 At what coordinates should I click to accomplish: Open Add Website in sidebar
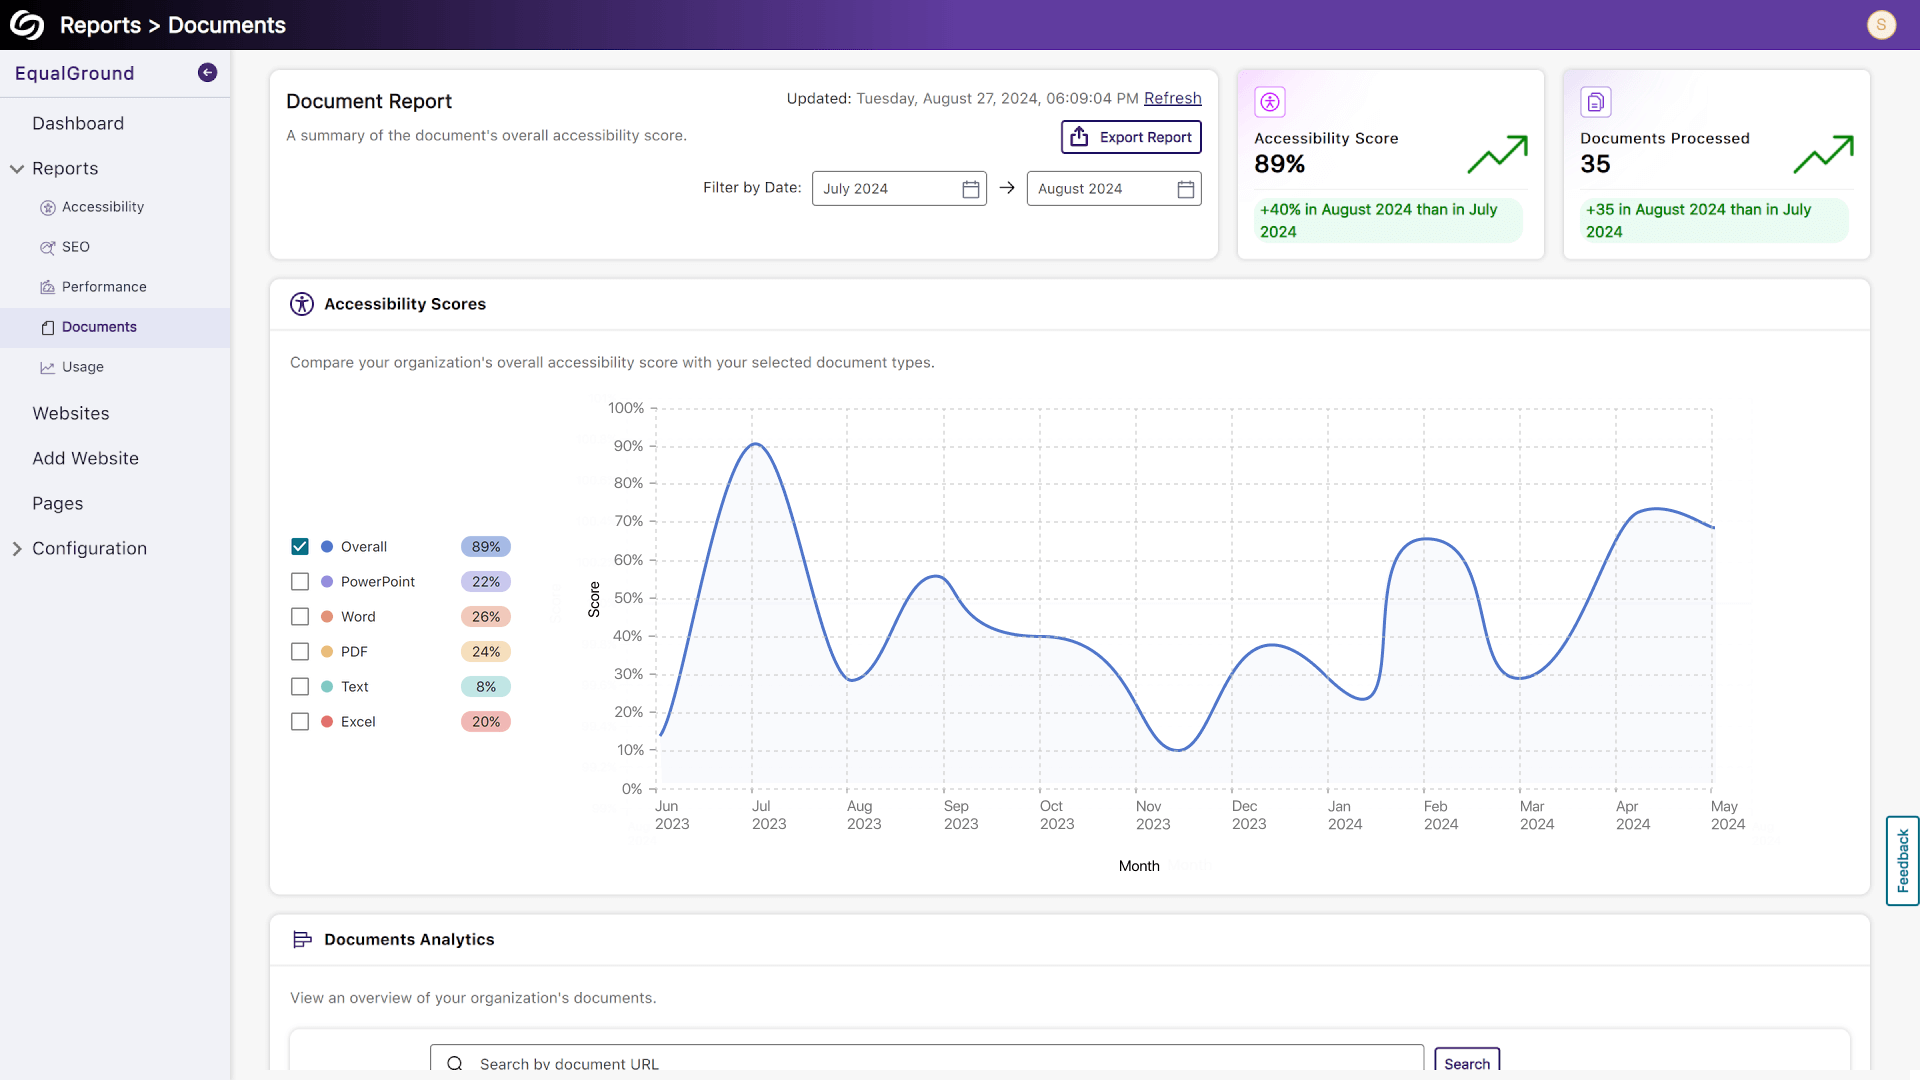point(85,459)
